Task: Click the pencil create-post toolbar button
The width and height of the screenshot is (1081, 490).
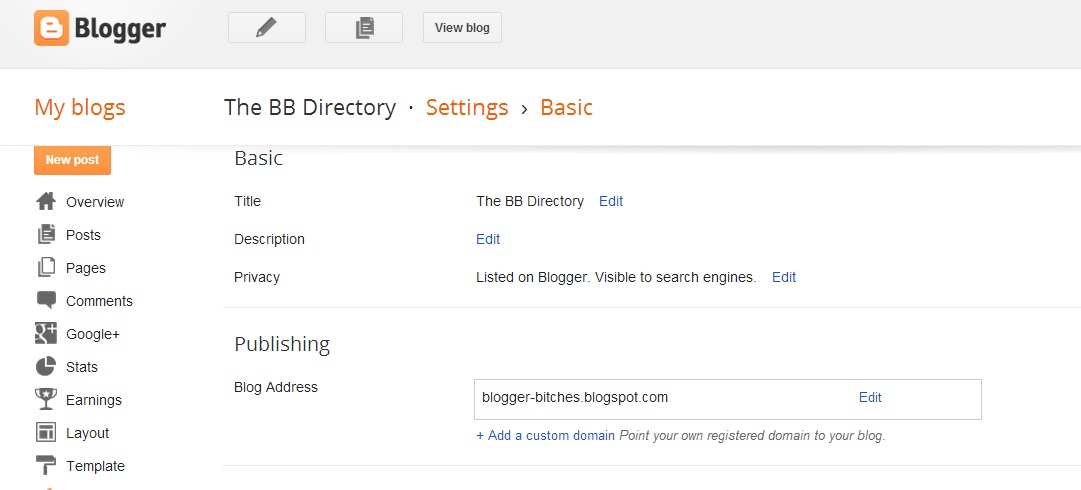Action: (267, 28)
